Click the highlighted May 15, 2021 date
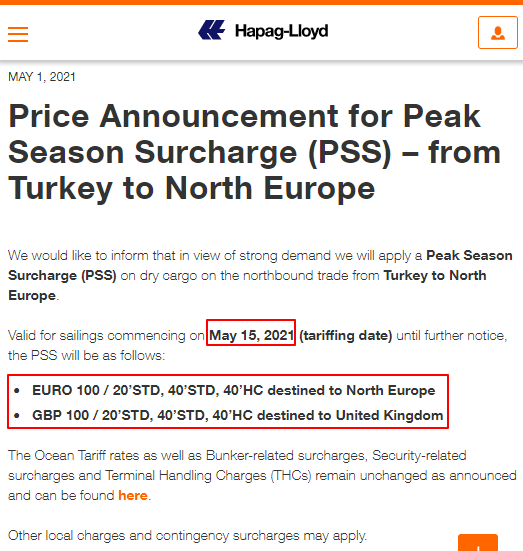523x551 pixels. pyautogui.click(x=251, y=335)
